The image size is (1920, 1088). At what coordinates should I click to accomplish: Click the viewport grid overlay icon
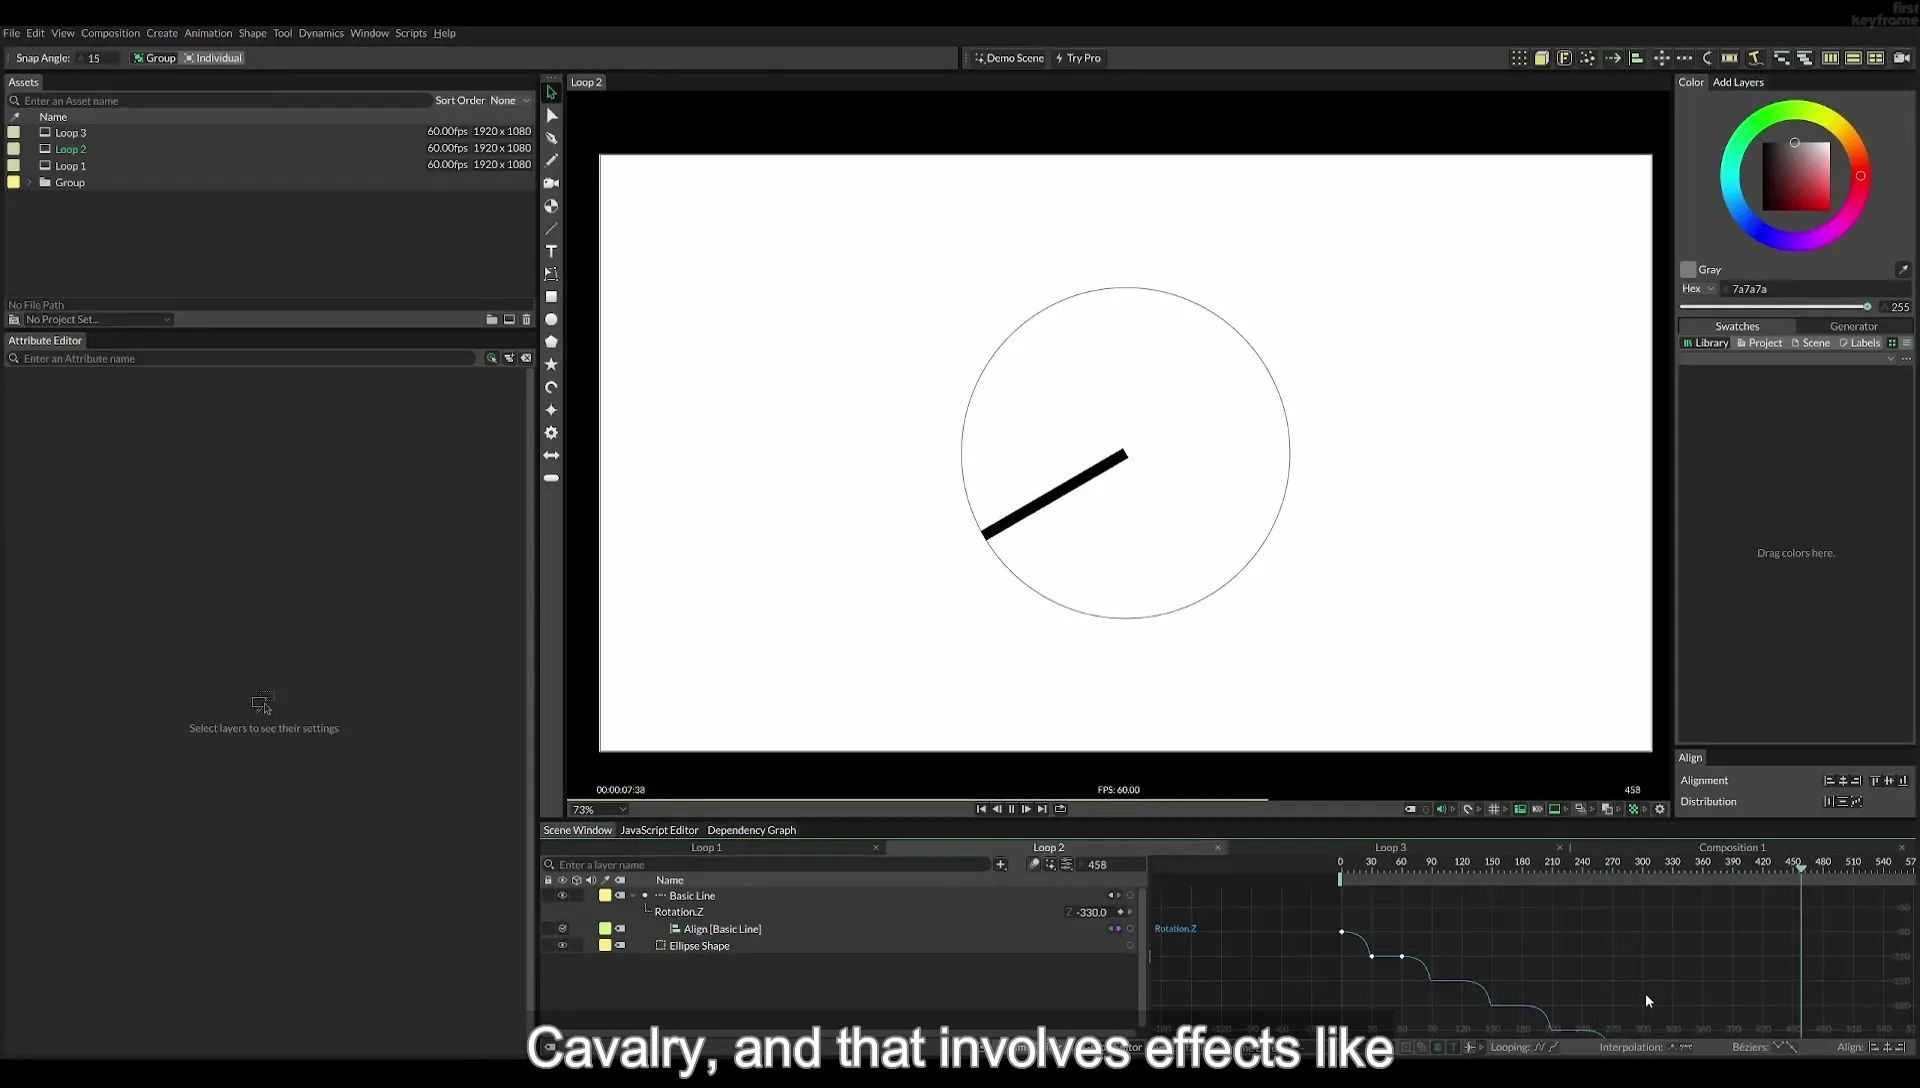click(1494, 809)
